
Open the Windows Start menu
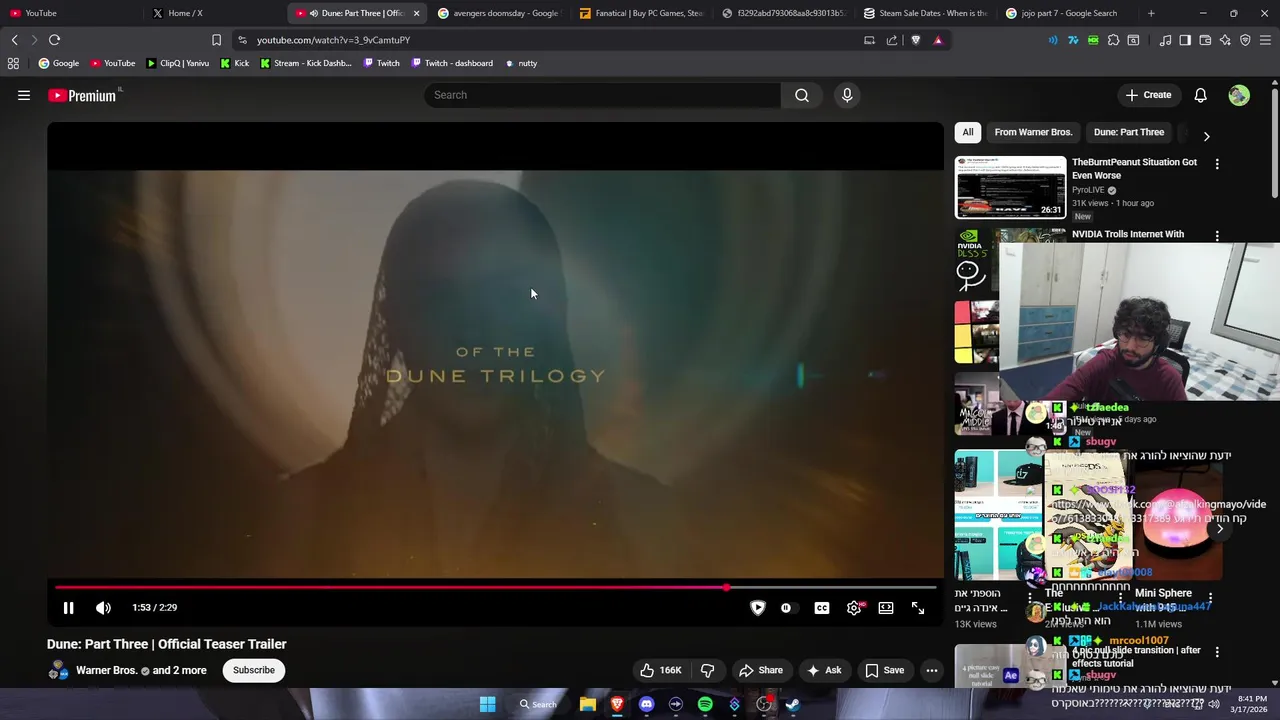tap(487, 704)
